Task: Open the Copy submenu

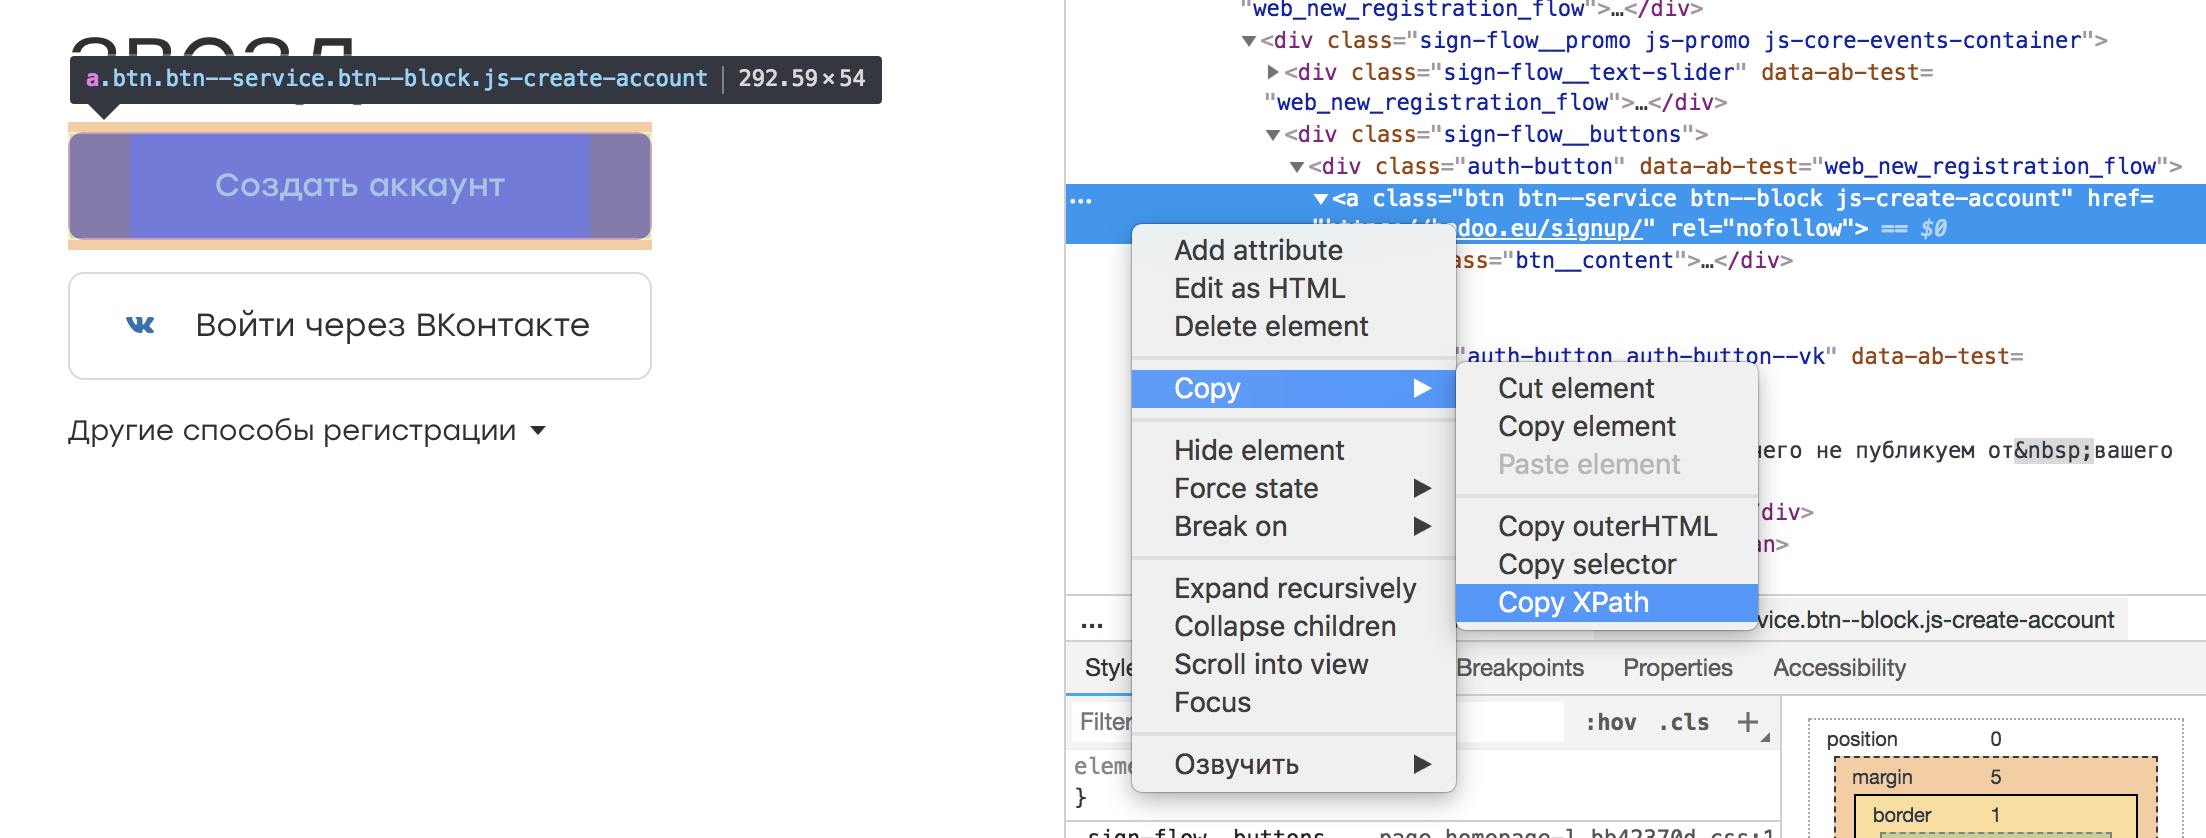Action: [1293, 388]
